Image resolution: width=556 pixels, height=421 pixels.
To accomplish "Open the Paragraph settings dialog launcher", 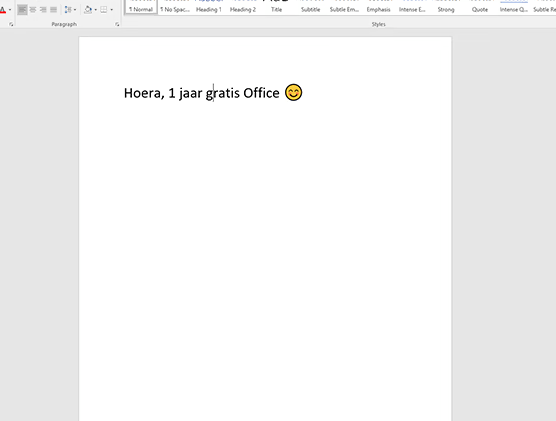I will point(117,24).
